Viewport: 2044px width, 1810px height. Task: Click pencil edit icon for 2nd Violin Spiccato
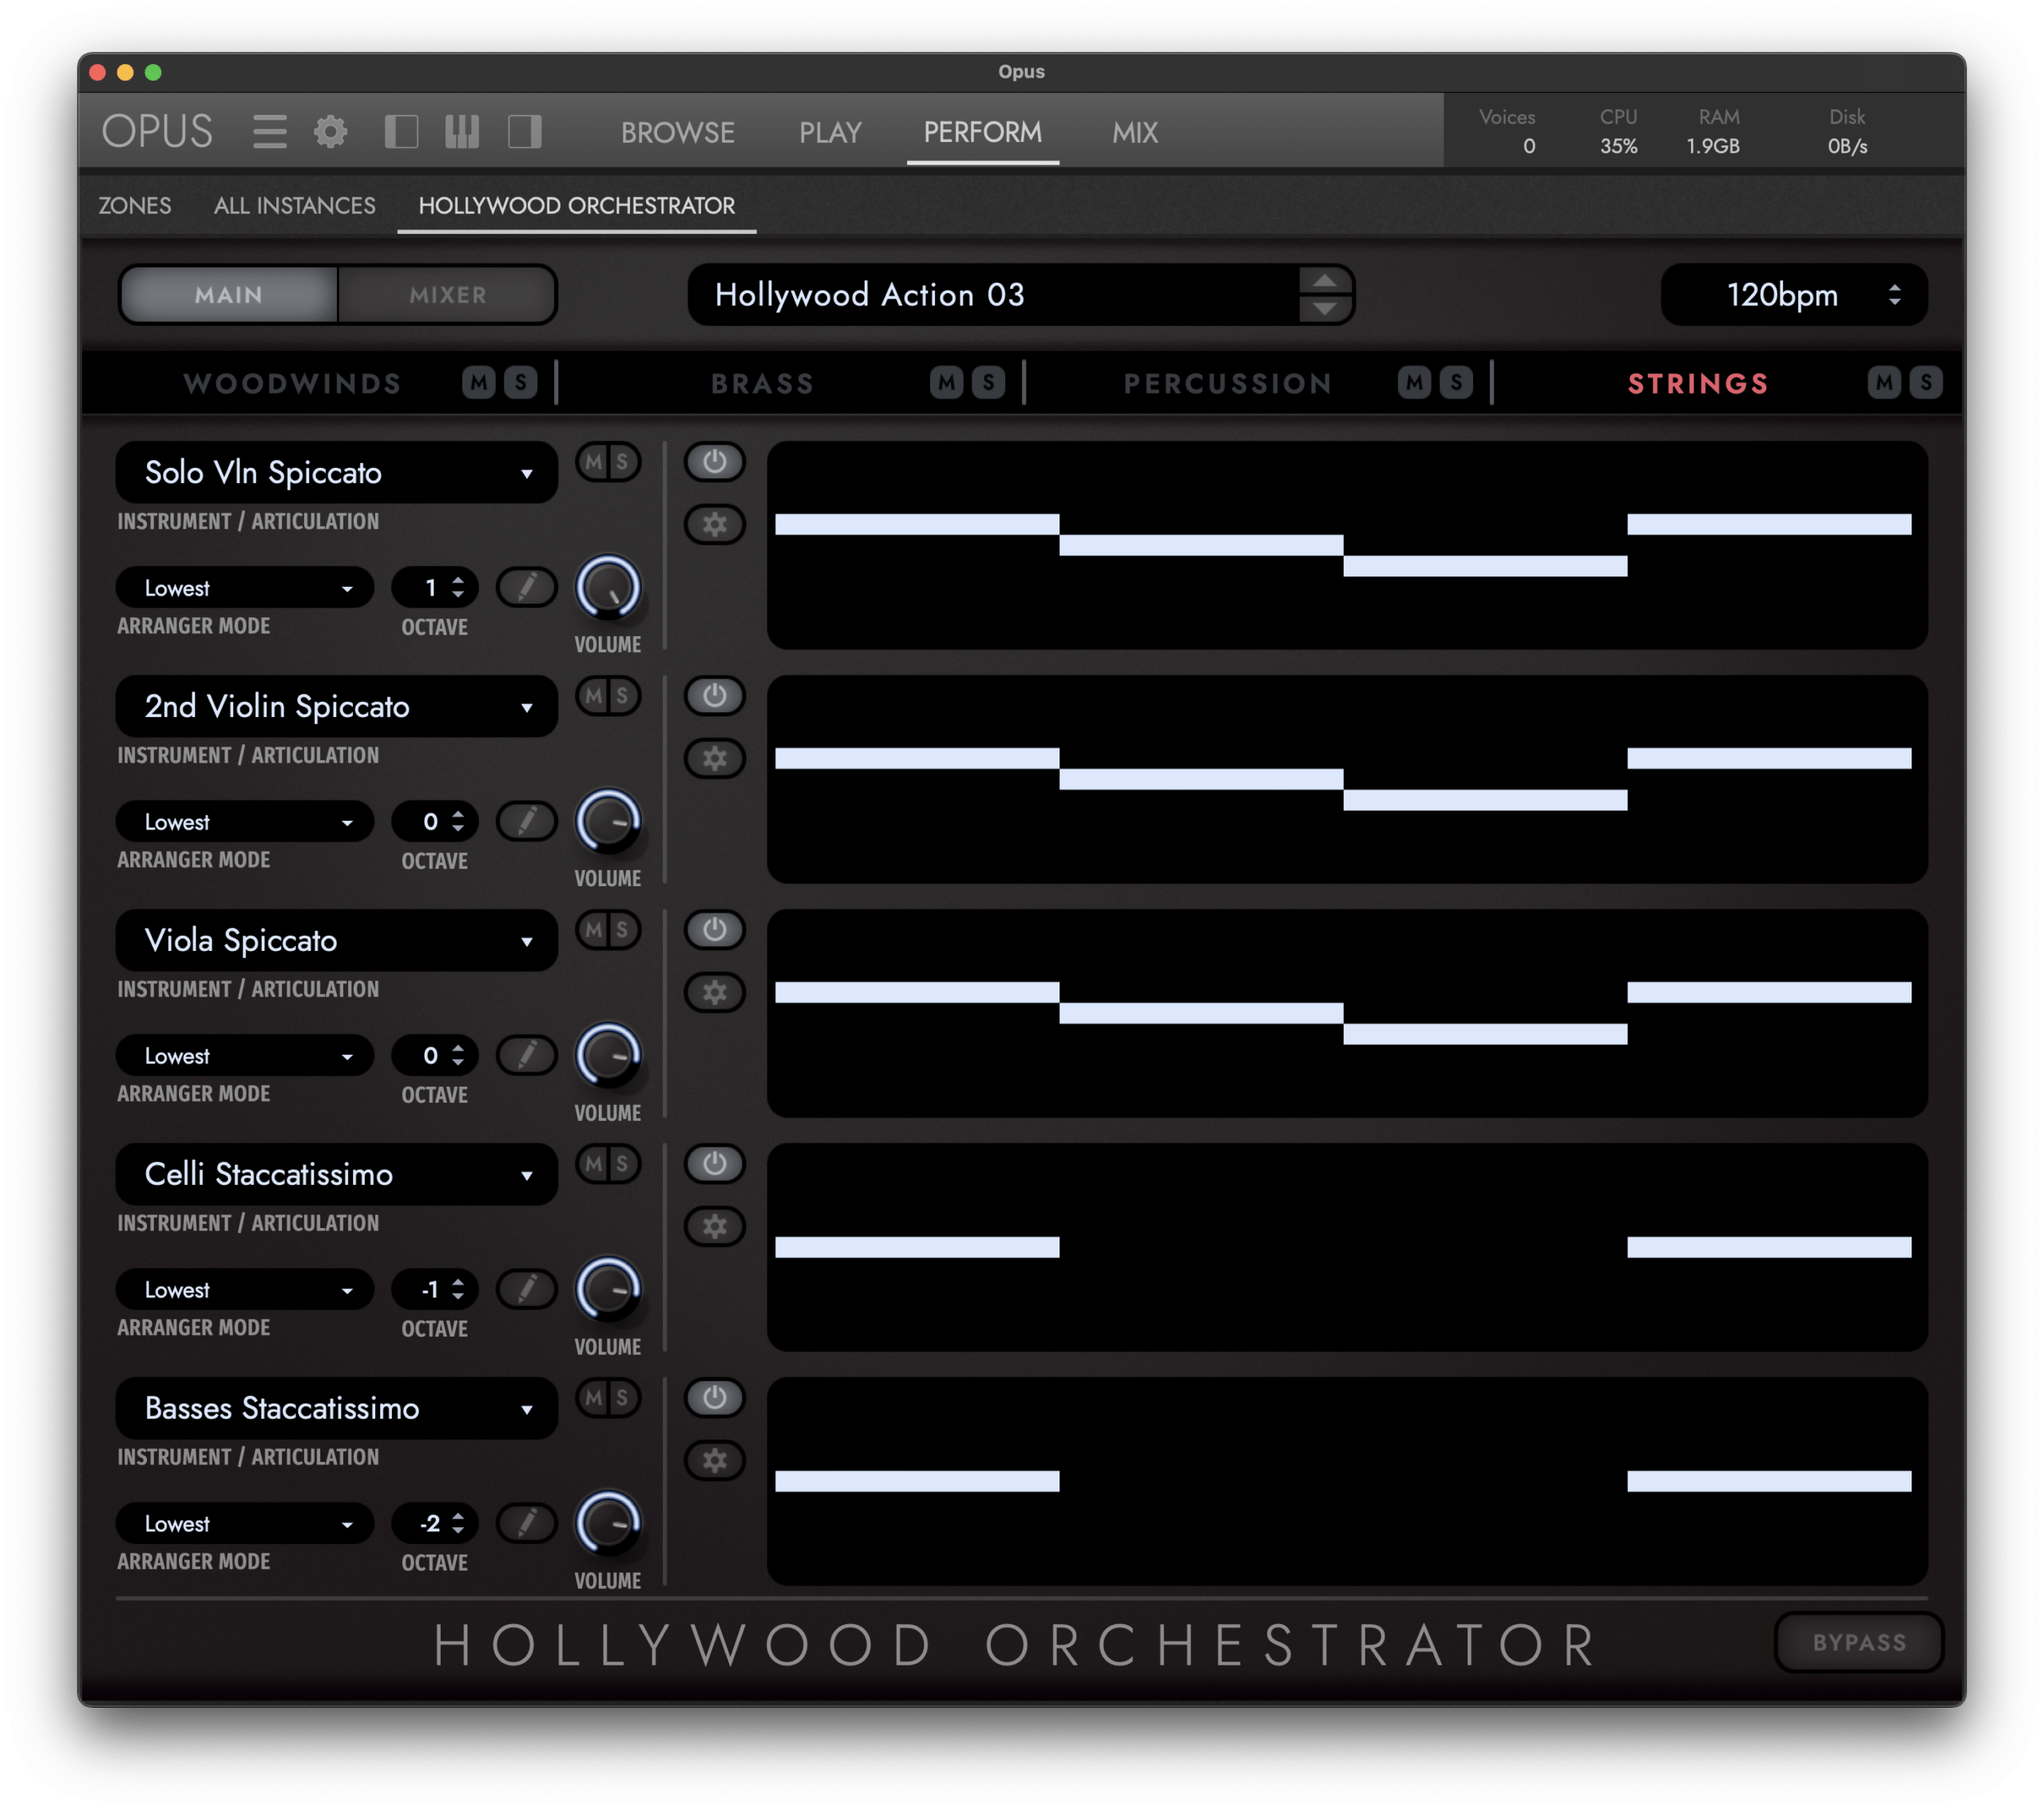coord(527,821)
